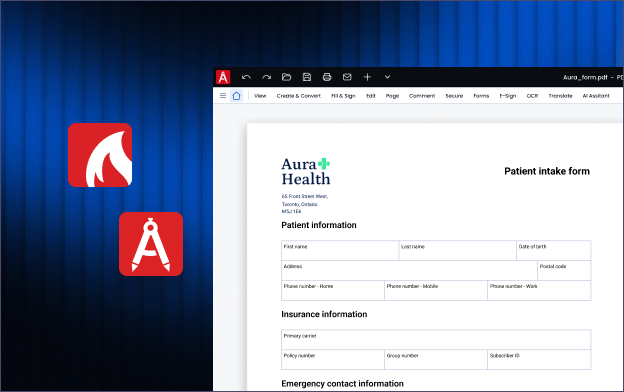Open the Secure tab
The height and width of the screenshot is (392, 624).
tap(454, 96)
